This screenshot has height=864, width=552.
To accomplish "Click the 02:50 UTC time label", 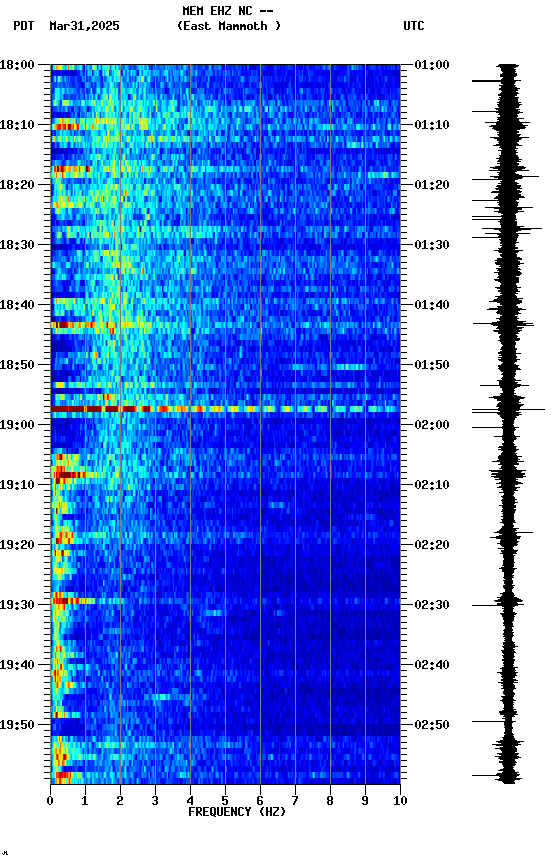I will point(432,725).
